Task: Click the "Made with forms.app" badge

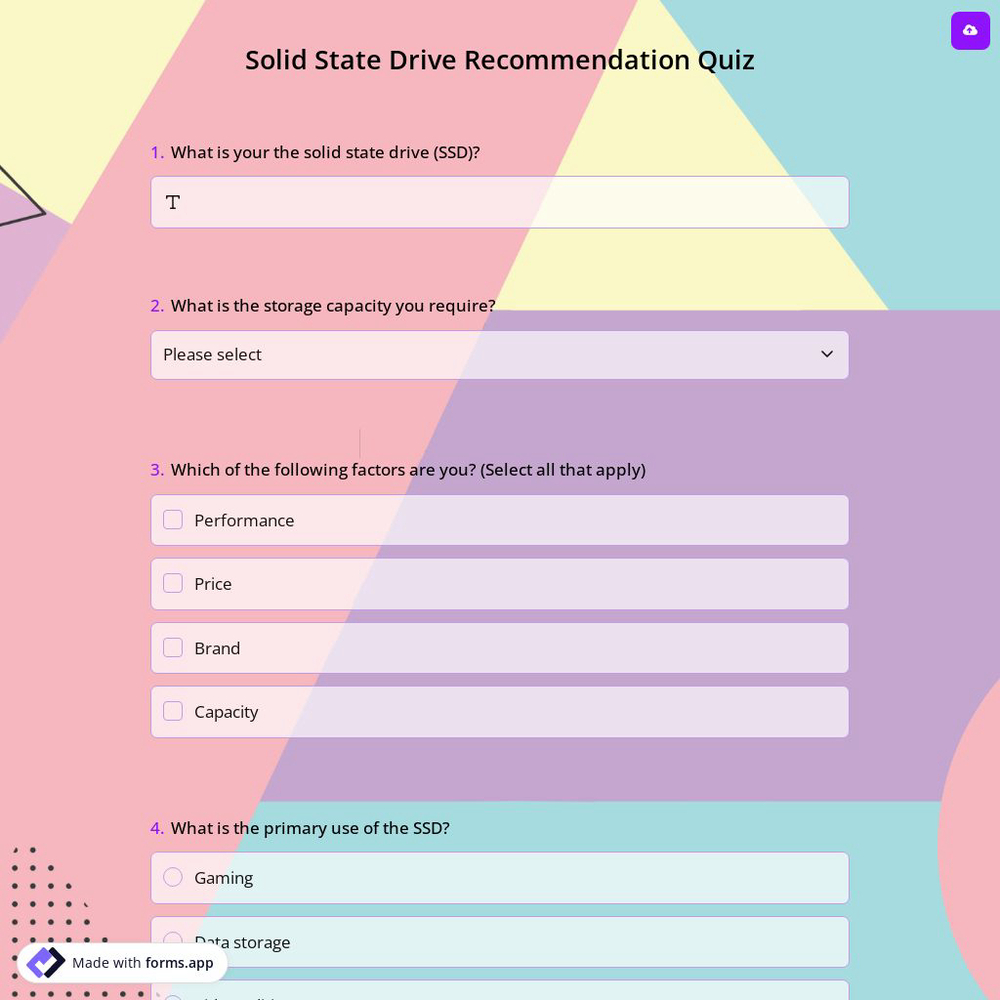Action: (x=120, y=963)
